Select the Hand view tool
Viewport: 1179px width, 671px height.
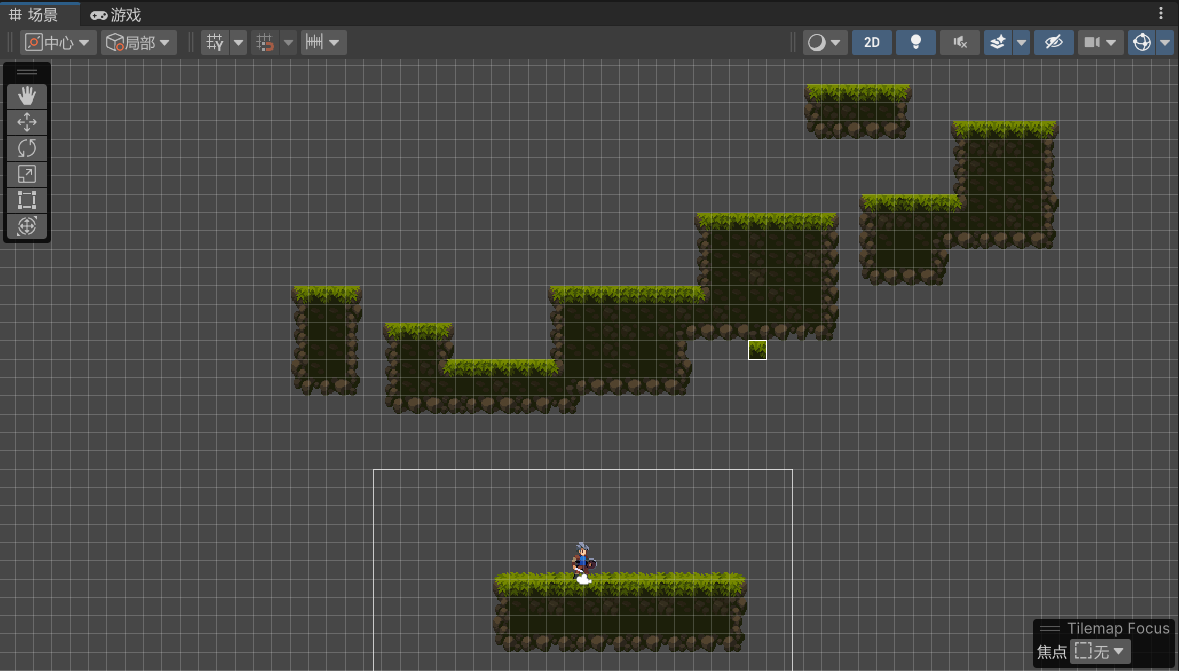[x=27, y=96]
